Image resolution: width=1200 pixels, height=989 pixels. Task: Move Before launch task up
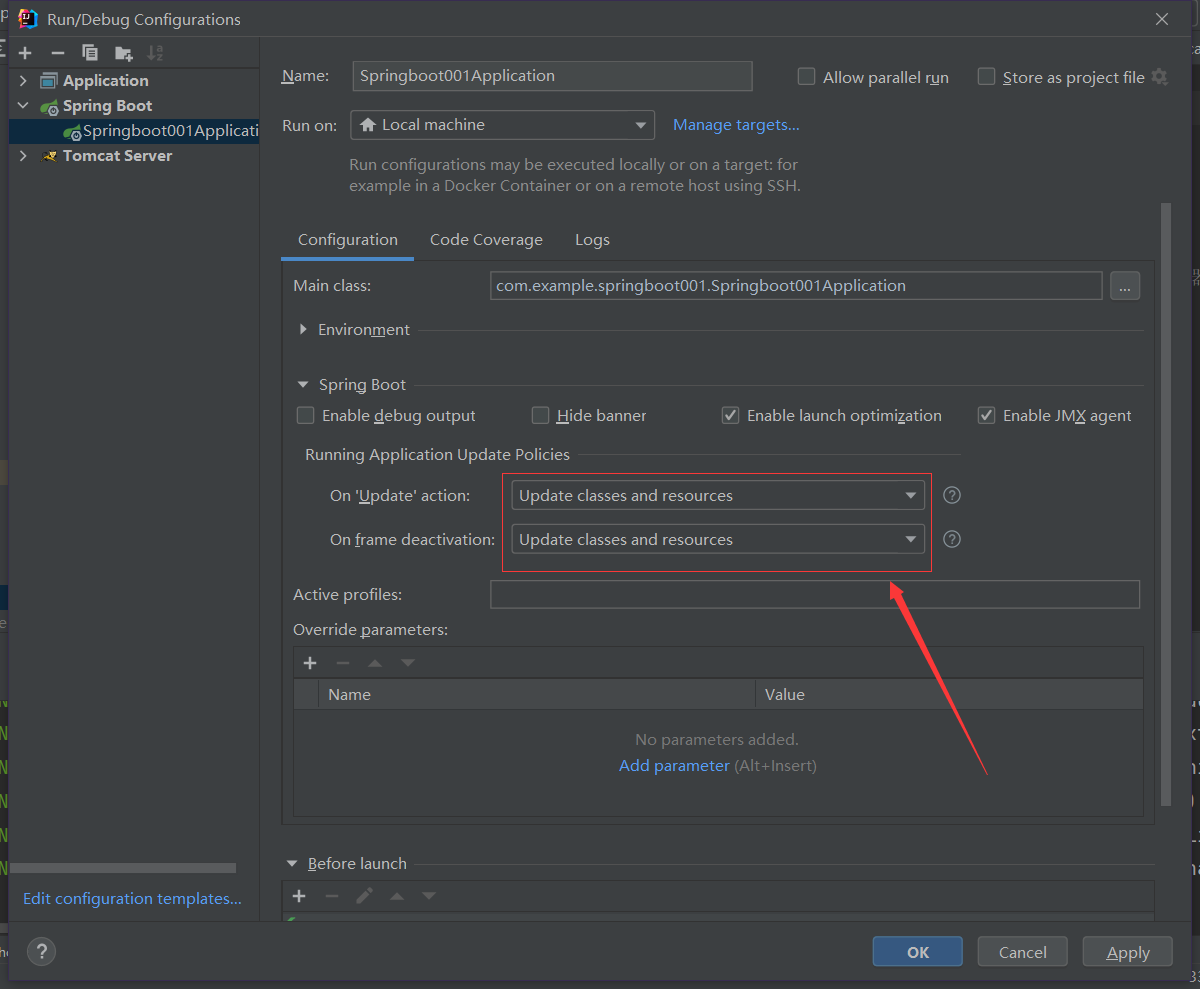(x=397, y=896)
